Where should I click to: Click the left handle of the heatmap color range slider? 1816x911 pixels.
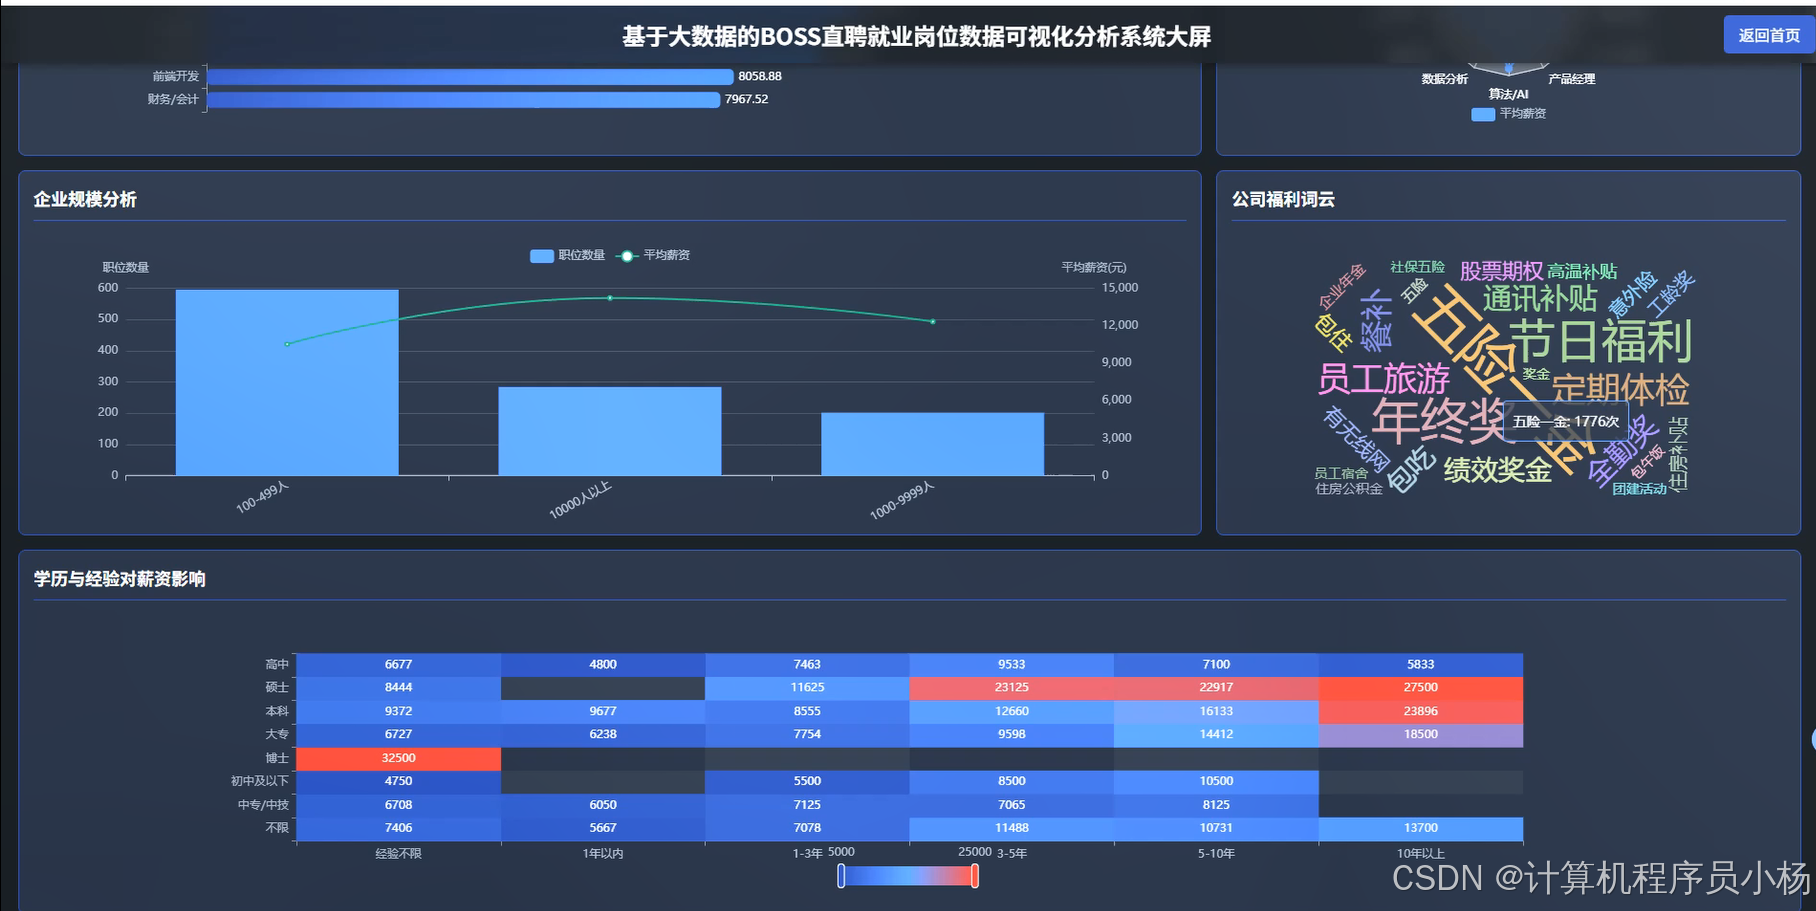841,876
